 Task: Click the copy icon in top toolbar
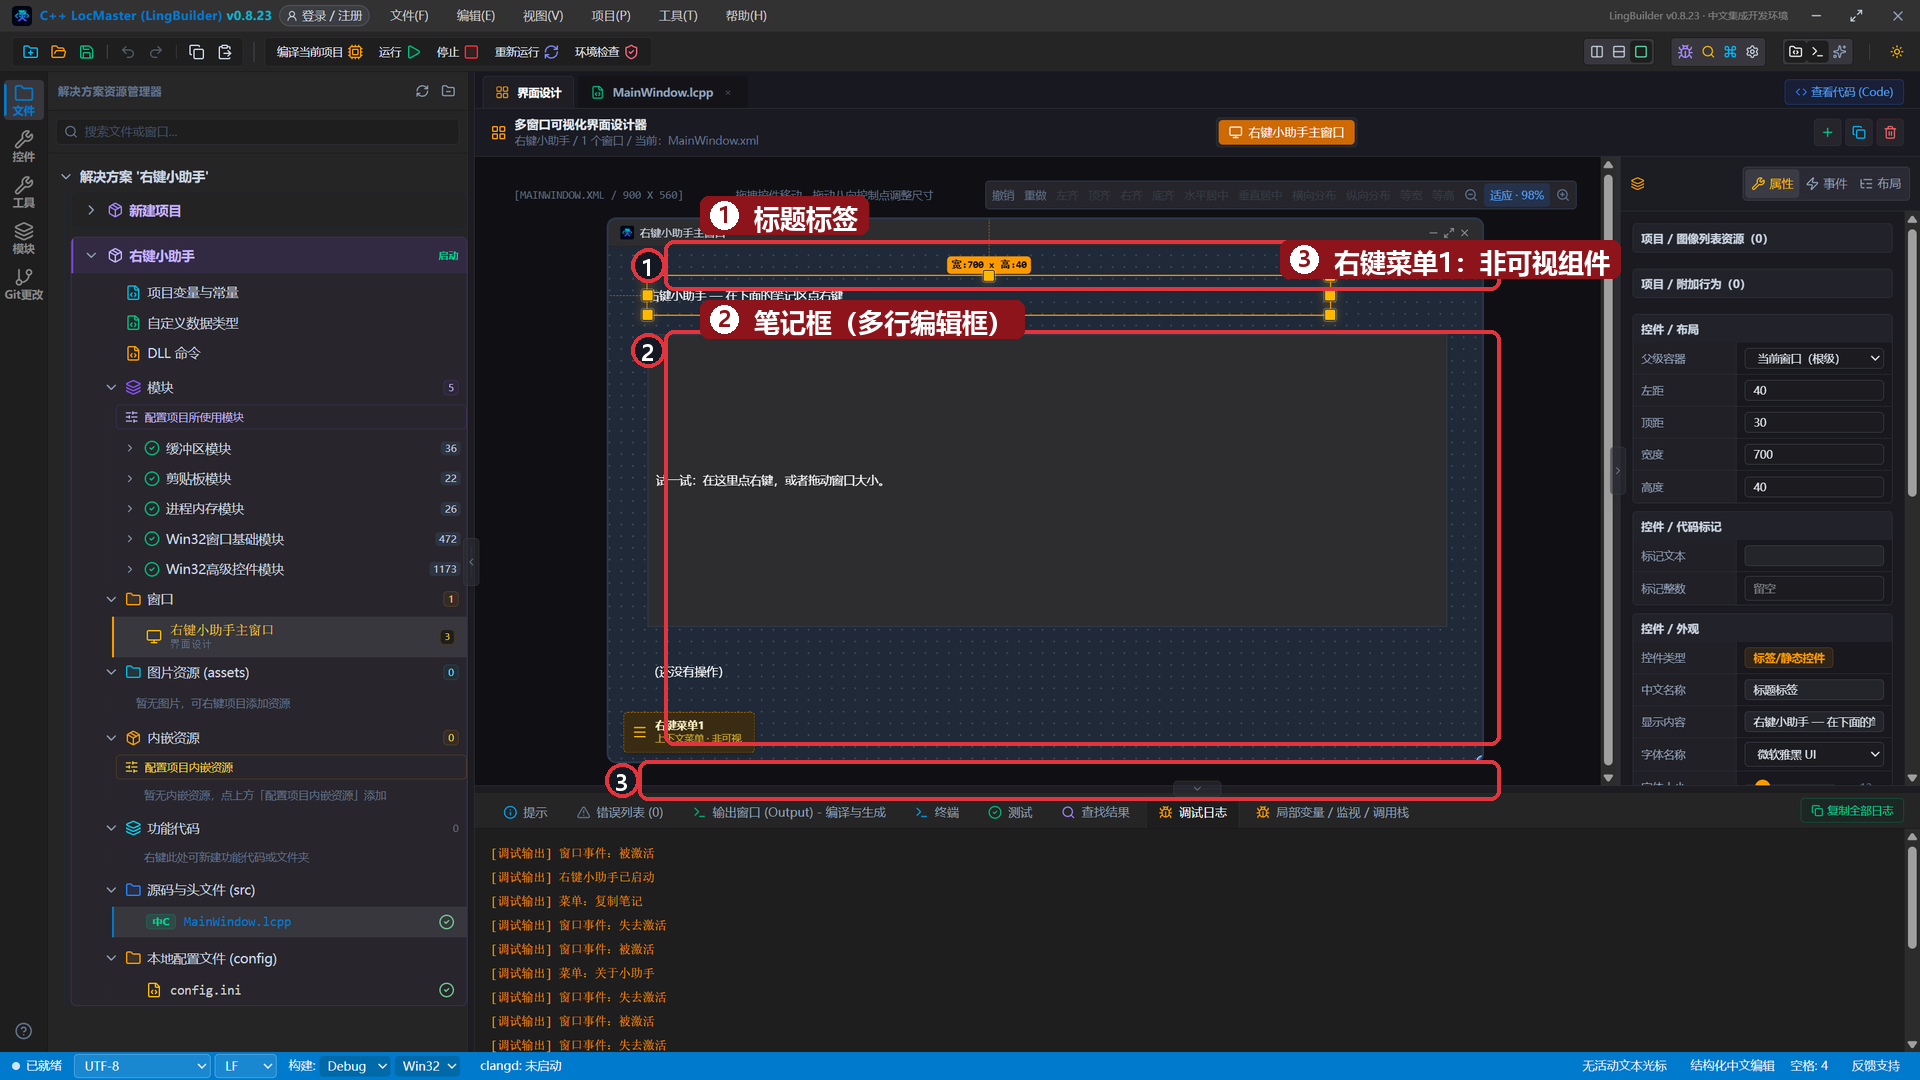click(196, 52)
